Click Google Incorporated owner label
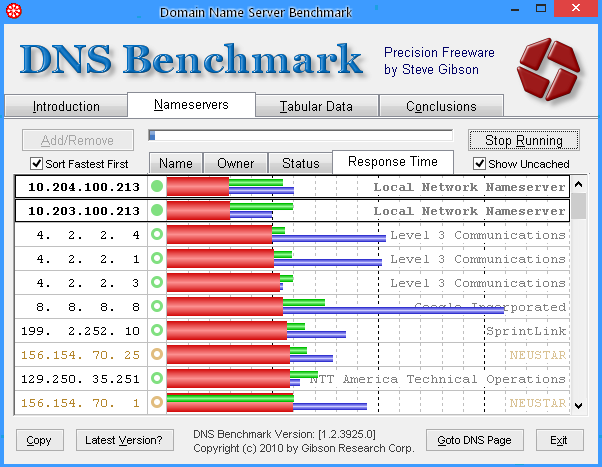 490,306
